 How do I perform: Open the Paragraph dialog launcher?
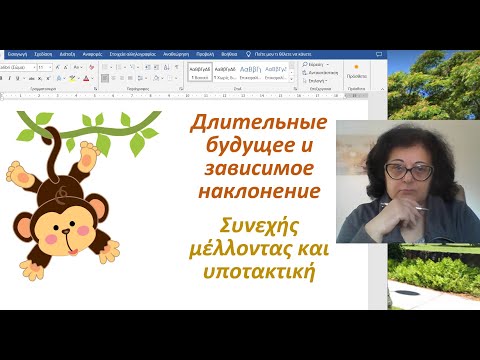181,89
